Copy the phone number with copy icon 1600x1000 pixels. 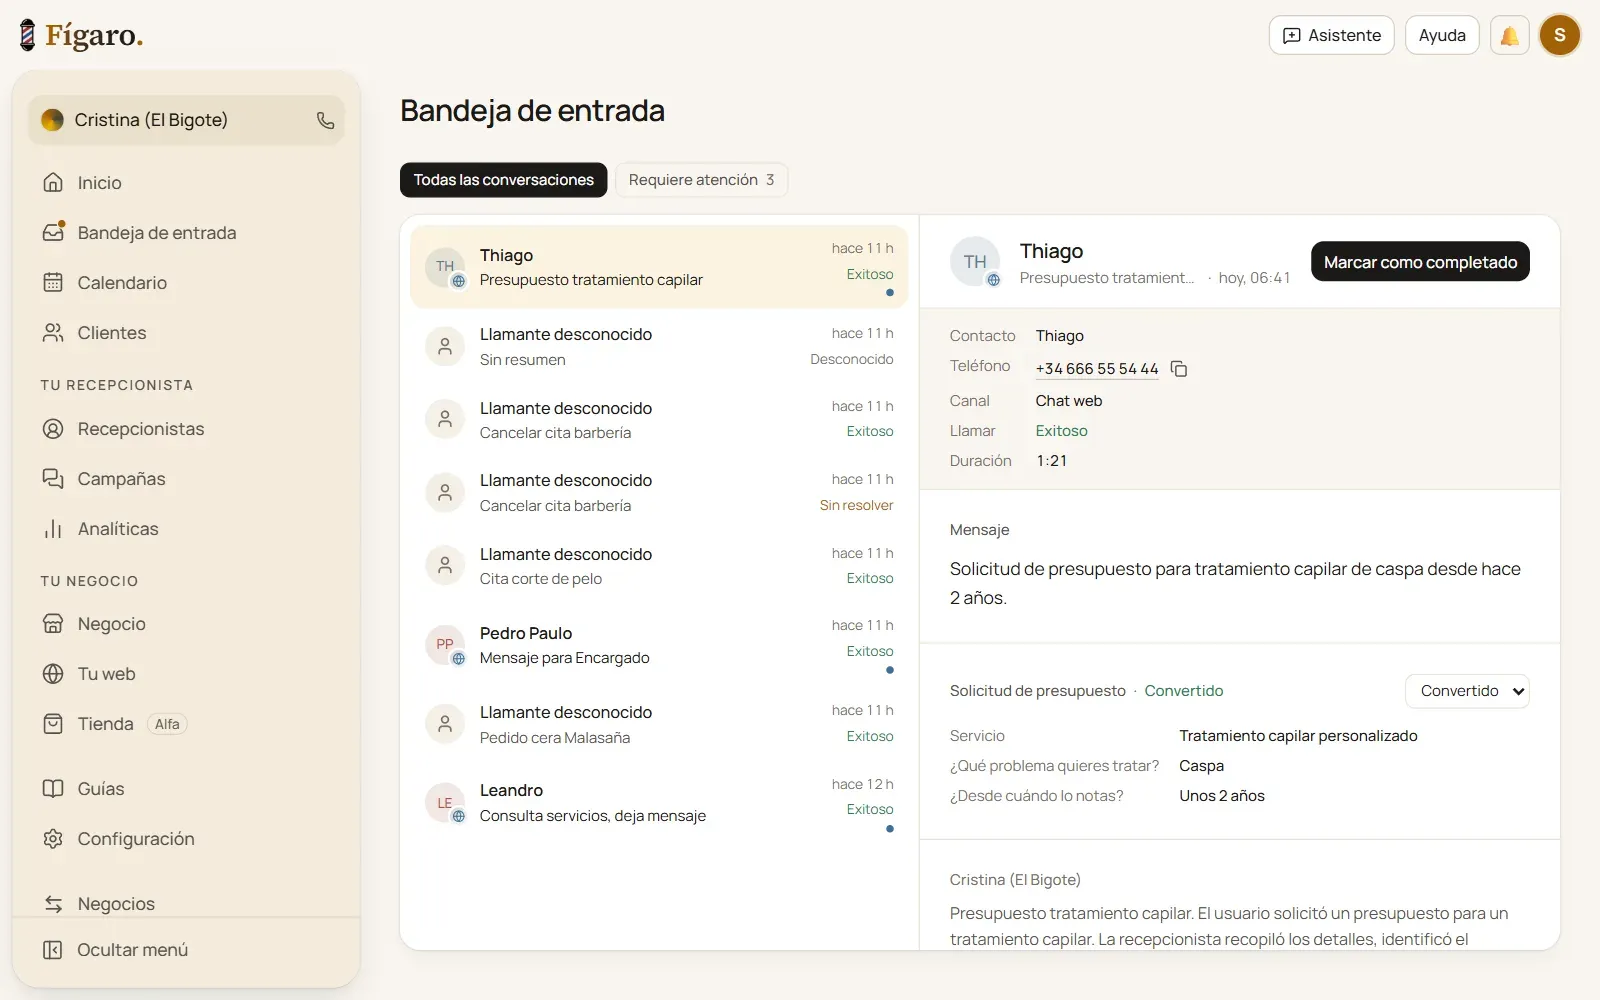click(1179, 369)
